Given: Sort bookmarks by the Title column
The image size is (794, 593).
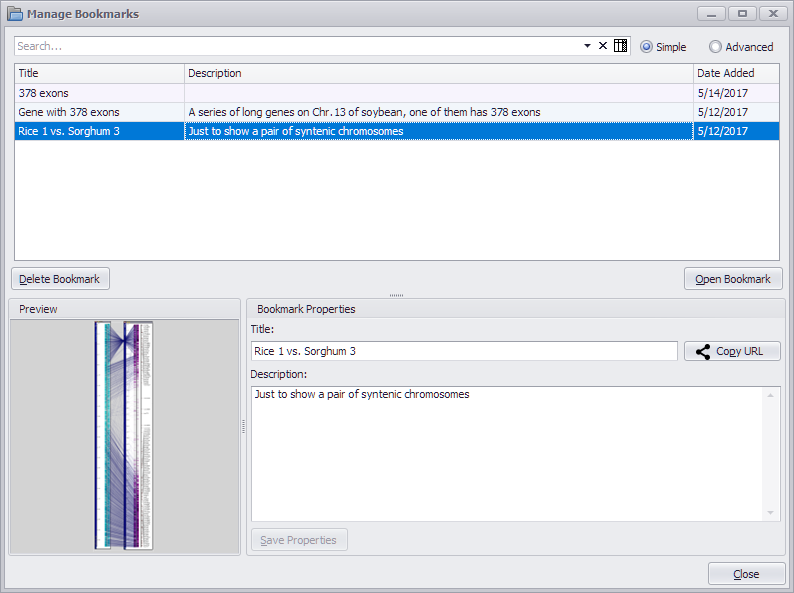Looking at the screenshot, I should (x=99, y=73).
